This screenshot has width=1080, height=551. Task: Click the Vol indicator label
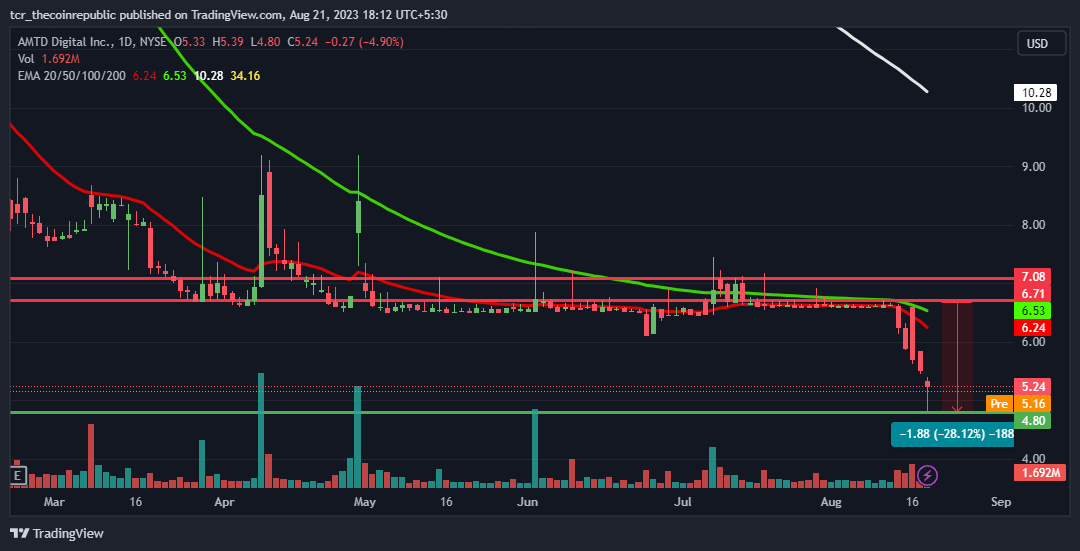tap(26, 59)
